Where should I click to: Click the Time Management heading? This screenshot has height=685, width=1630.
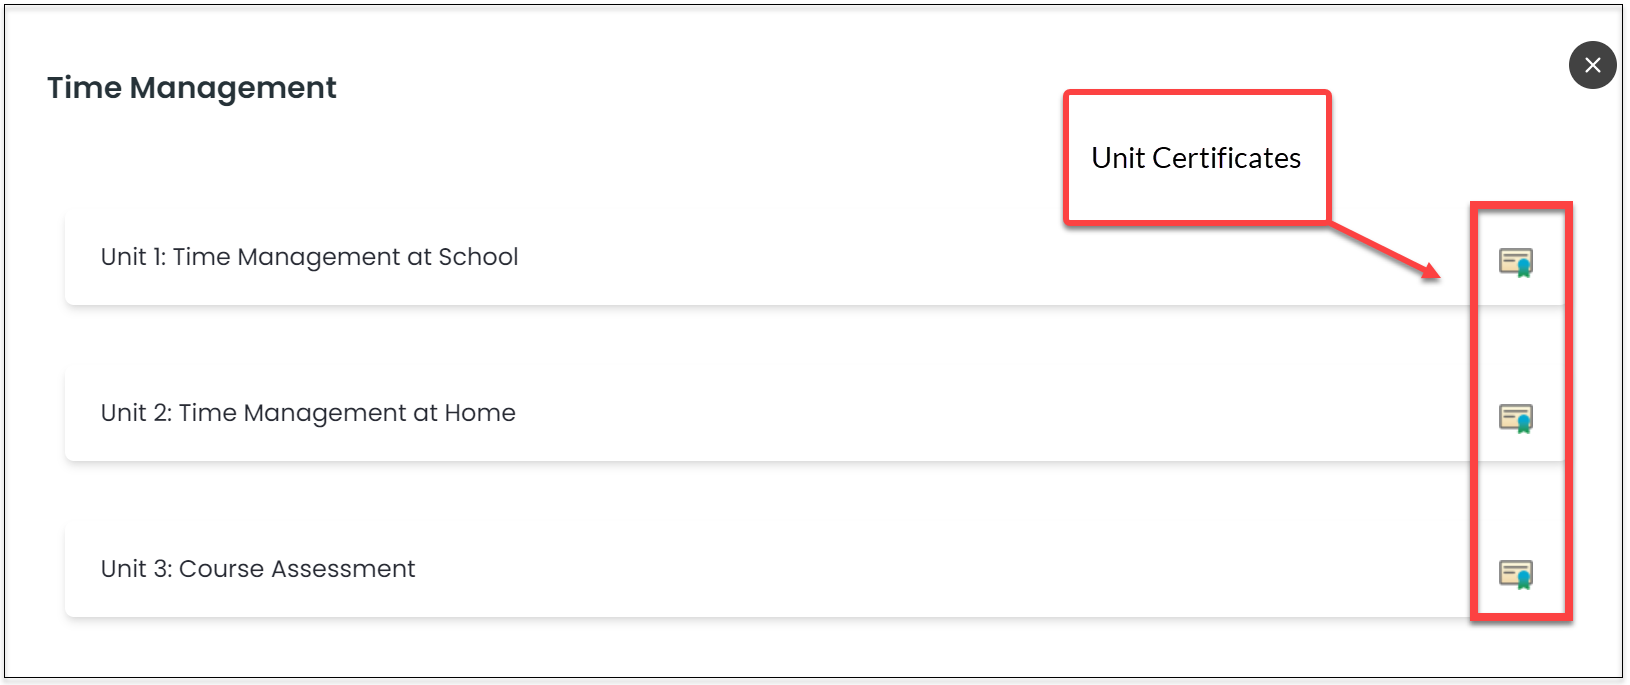click(192, 89)
